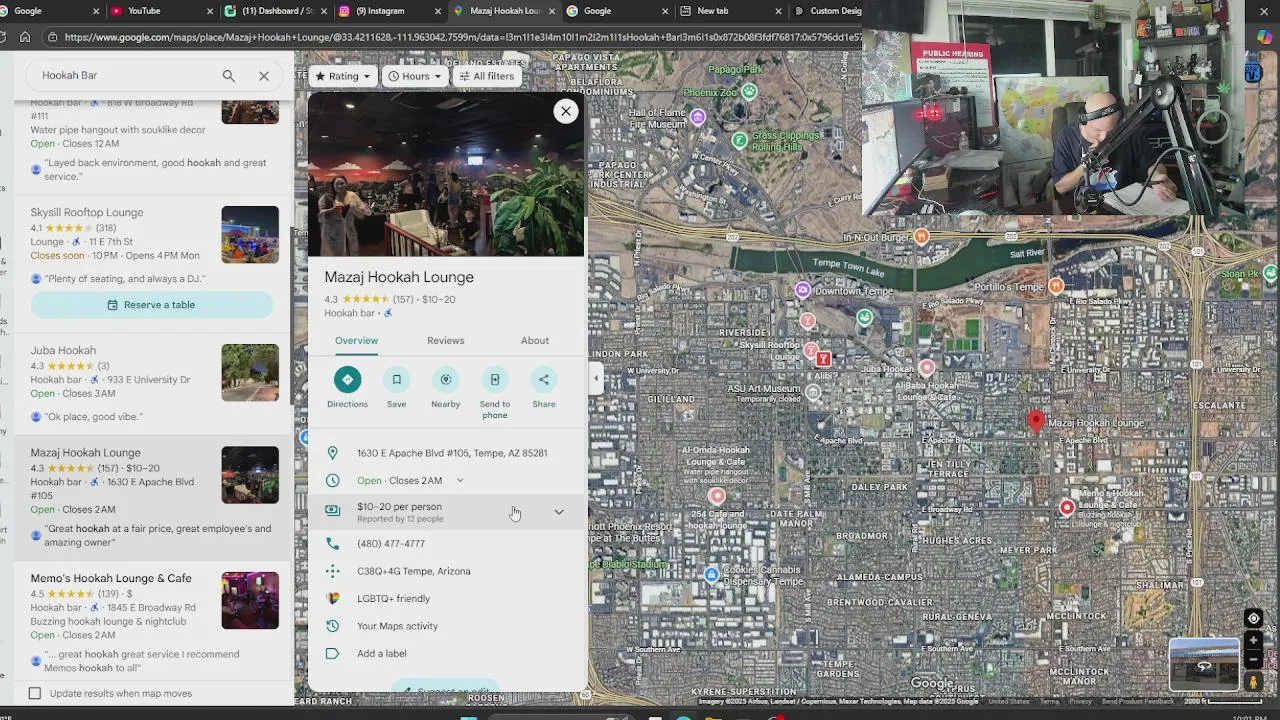Click Skysill Rooftop Lounge thumbnail photo
The width and height of the screenshot is (1280, 720).
click(250, 235)
